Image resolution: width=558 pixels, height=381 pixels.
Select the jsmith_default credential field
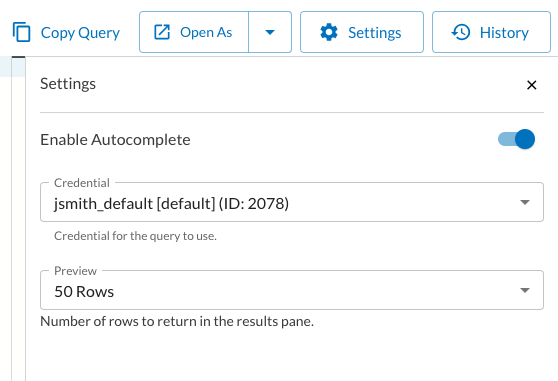tap(292, 202)
